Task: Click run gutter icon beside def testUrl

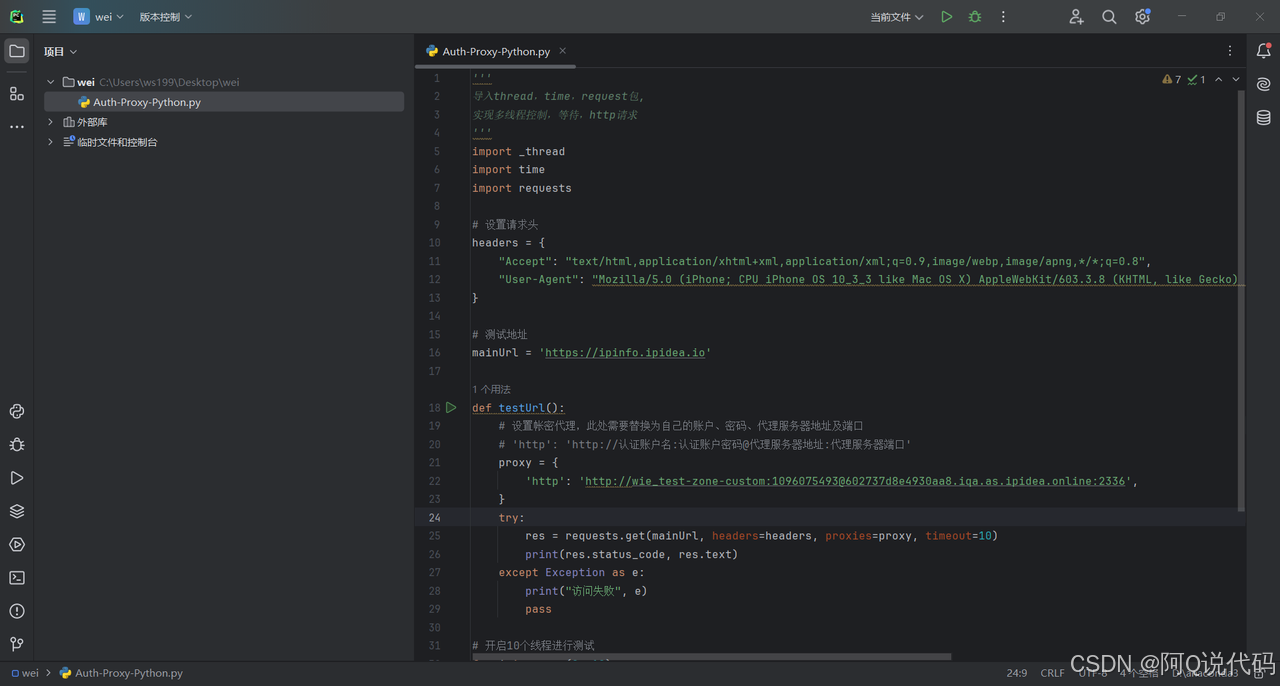Action: point(451,408)
